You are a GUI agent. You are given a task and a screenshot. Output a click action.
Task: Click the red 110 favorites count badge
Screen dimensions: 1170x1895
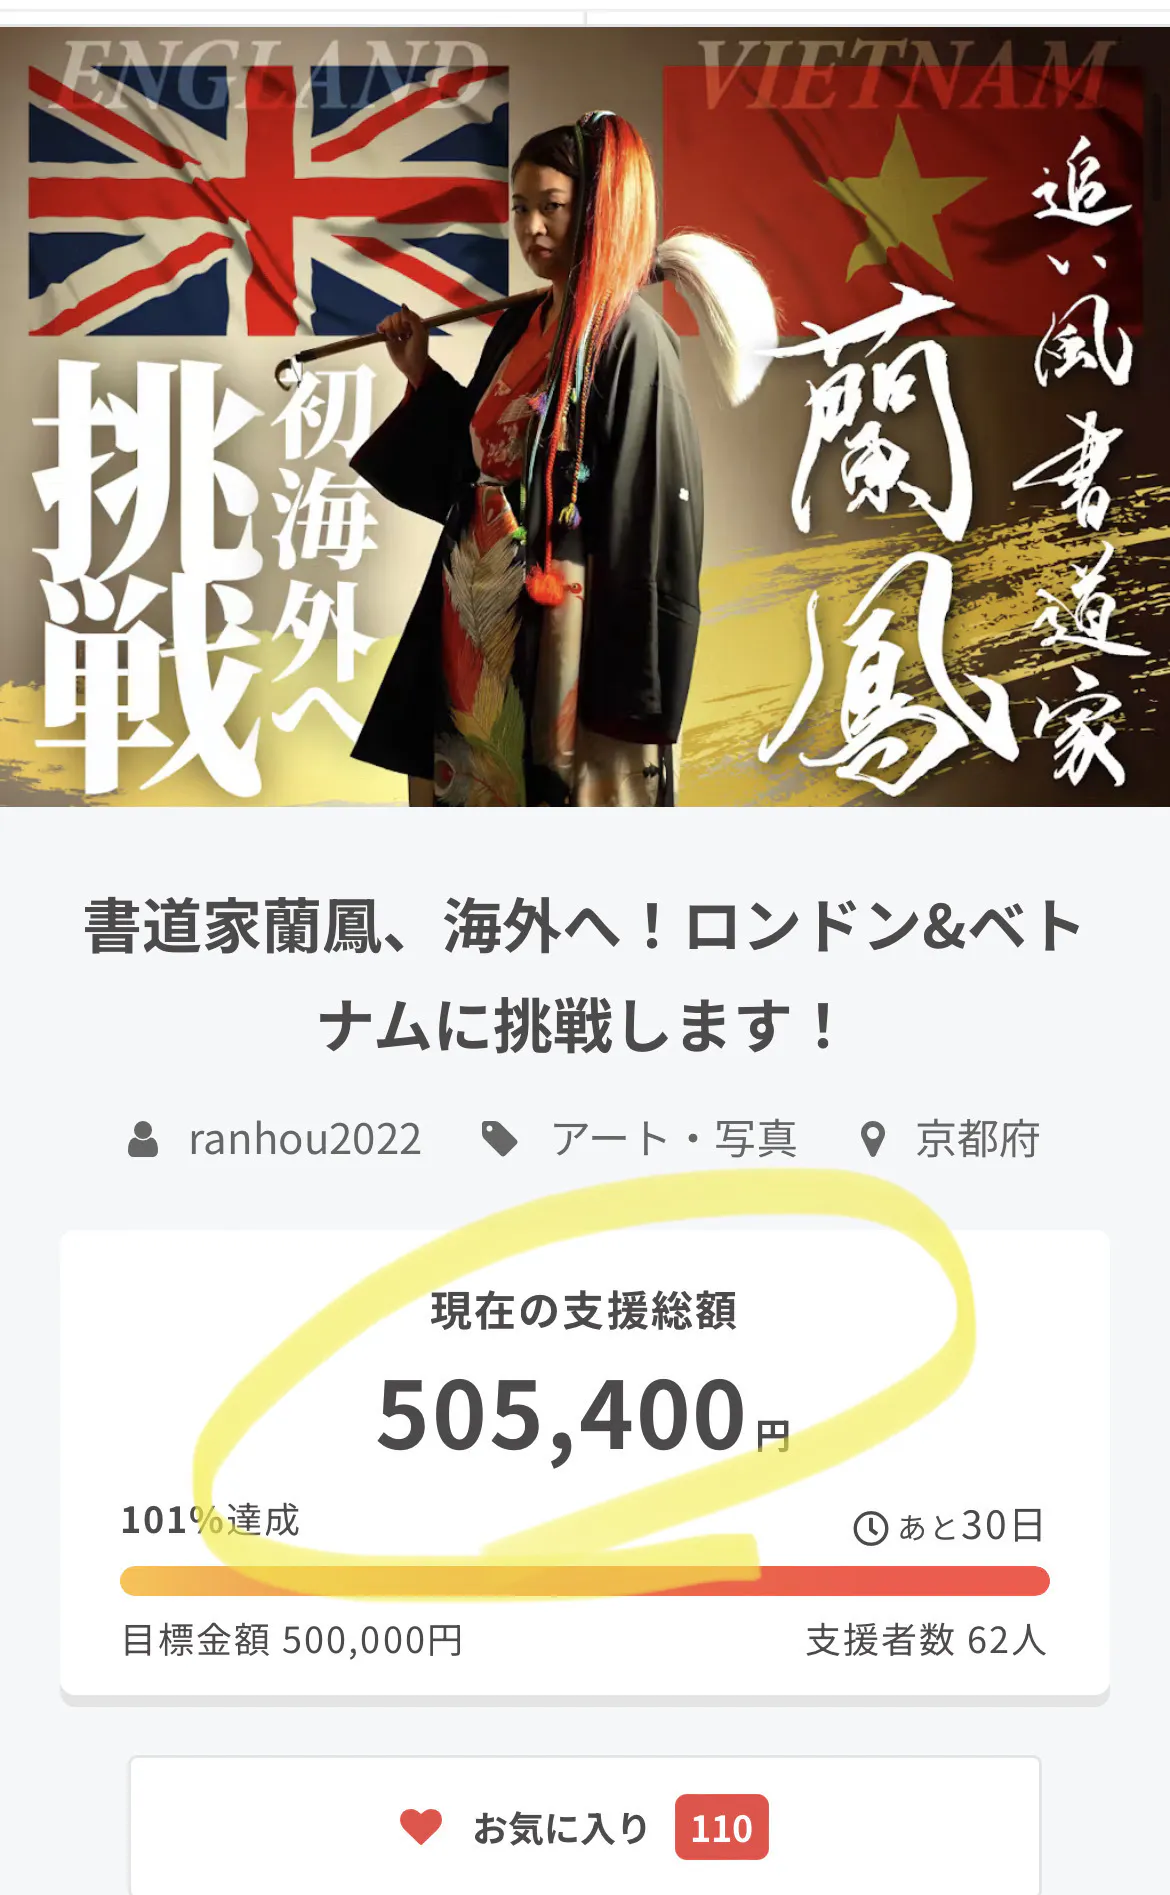[721, 1827]
